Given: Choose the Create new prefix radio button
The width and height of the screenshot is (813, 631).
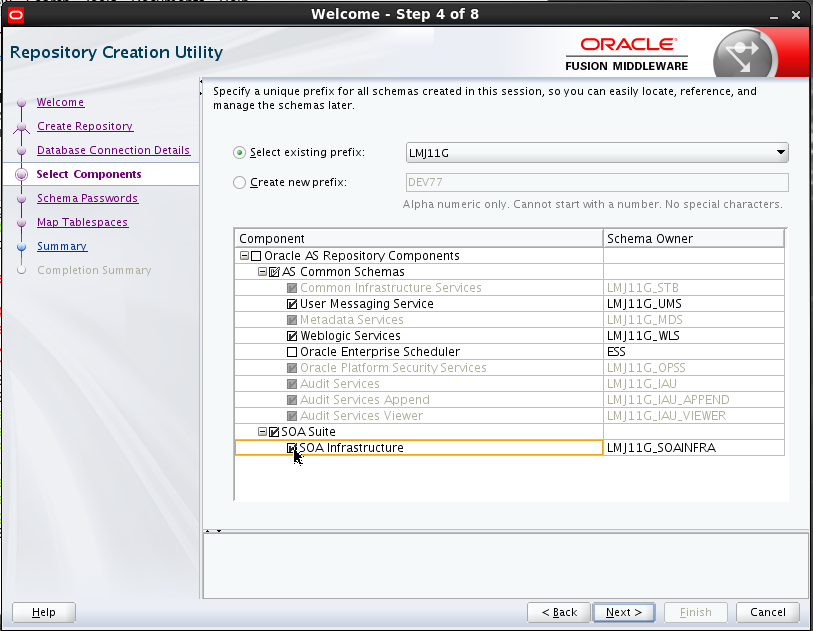Looking at the screenshot, I should (x=239, y=183).
